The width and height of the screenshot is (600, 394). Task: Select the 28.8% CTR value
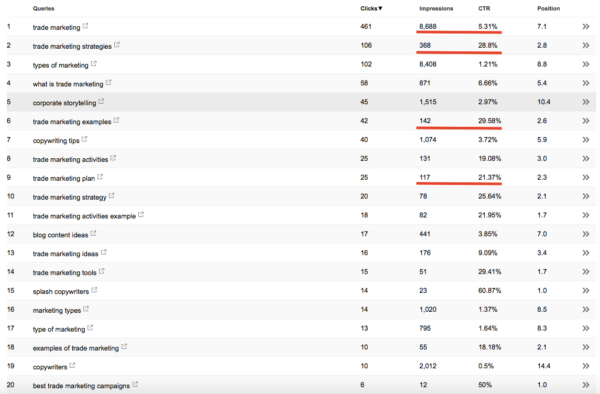click(488, 45)
